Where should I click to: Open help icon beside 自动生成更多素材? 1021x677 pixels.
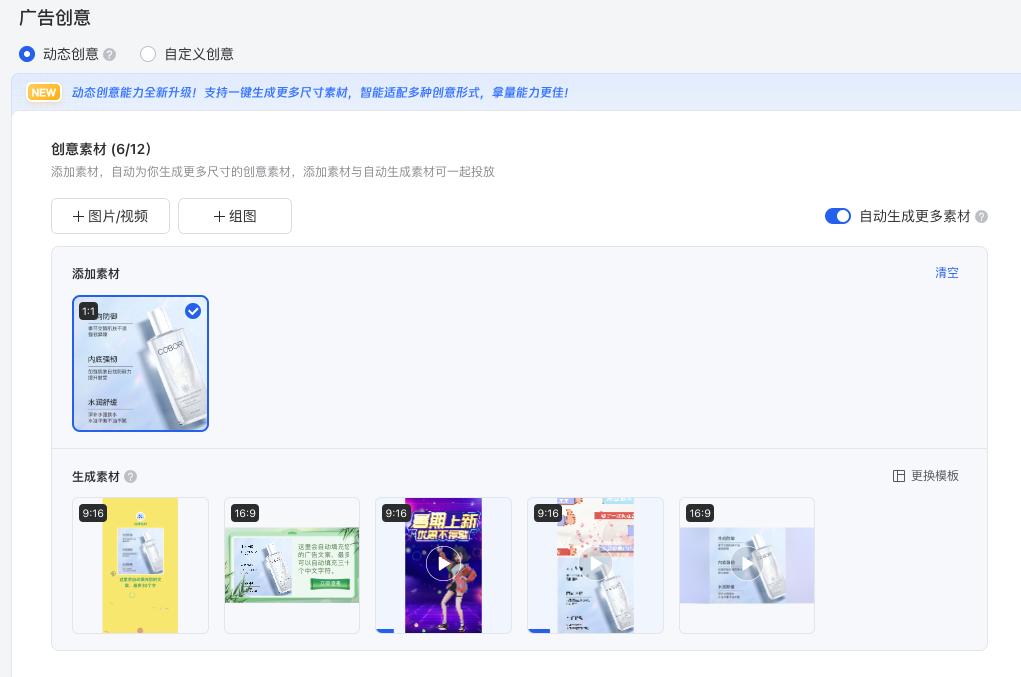click(x=981, y=217)
